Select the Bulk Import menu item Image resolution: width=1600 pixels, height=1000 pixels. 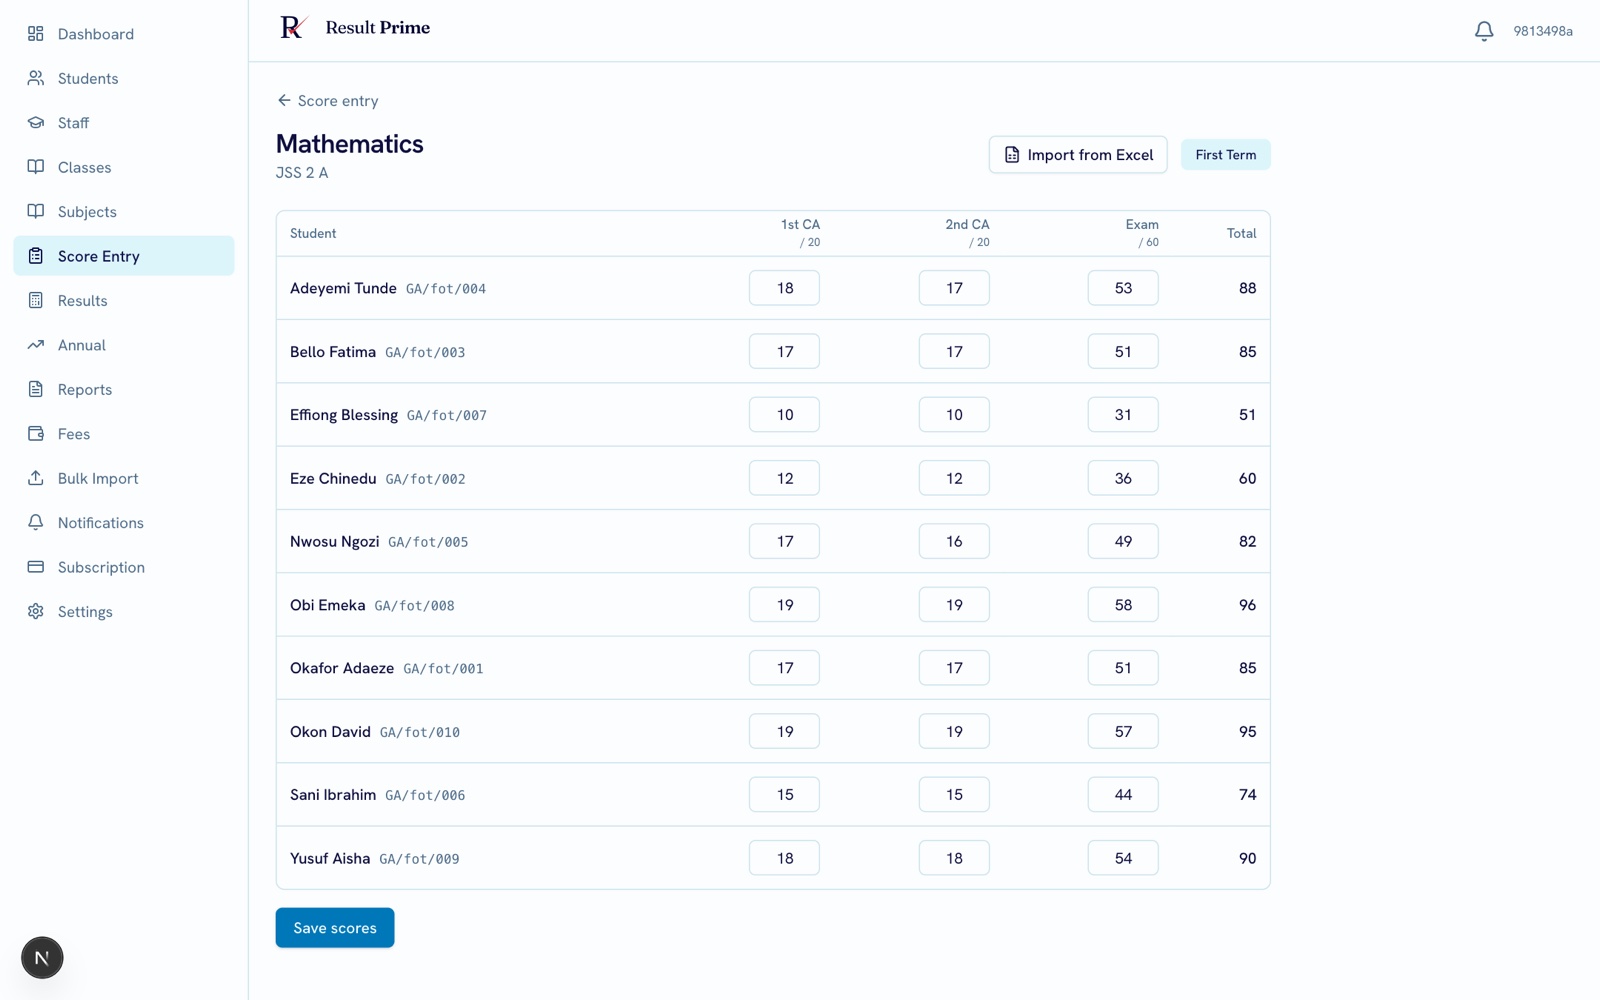(124, 478)
